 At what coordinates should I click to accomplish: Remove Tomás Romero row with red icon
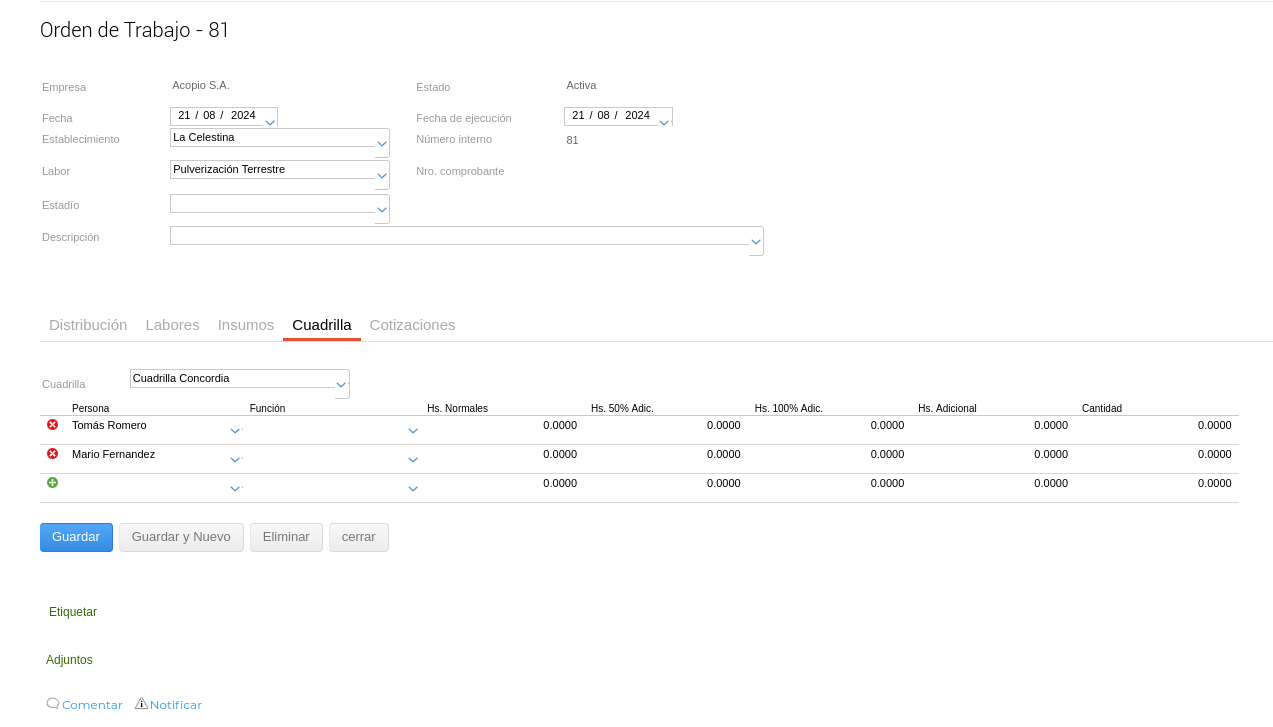pyautogui.click(x=52, y=425)
